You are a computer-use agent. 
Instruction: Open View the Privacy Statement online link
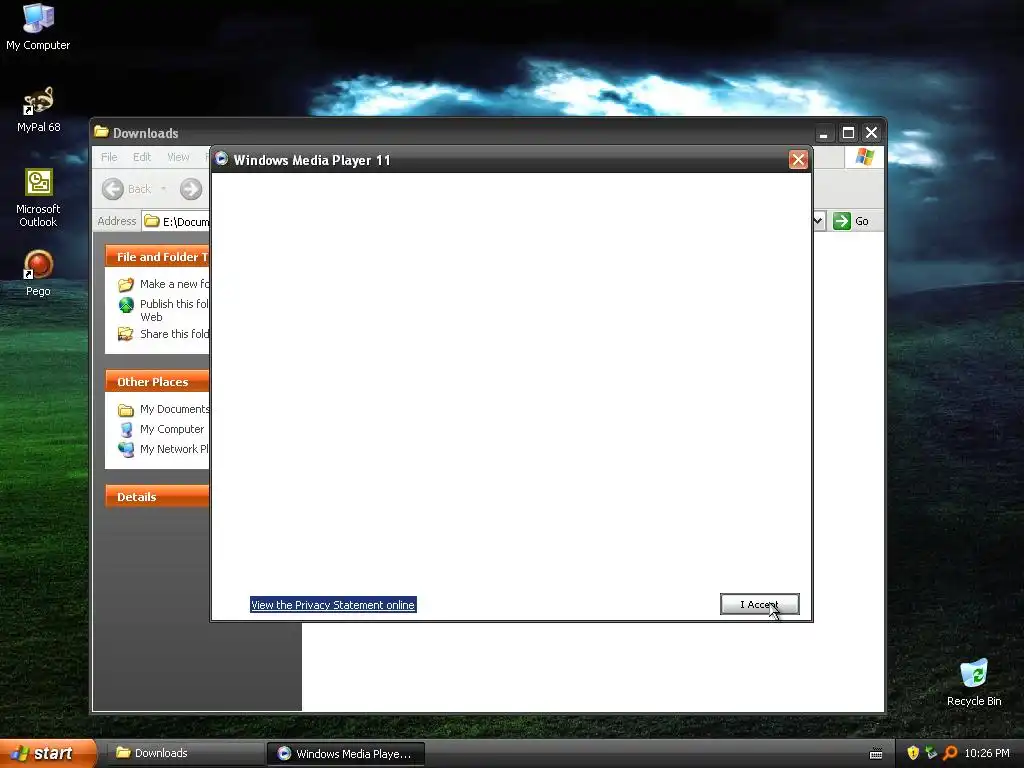tap(333, 605)
